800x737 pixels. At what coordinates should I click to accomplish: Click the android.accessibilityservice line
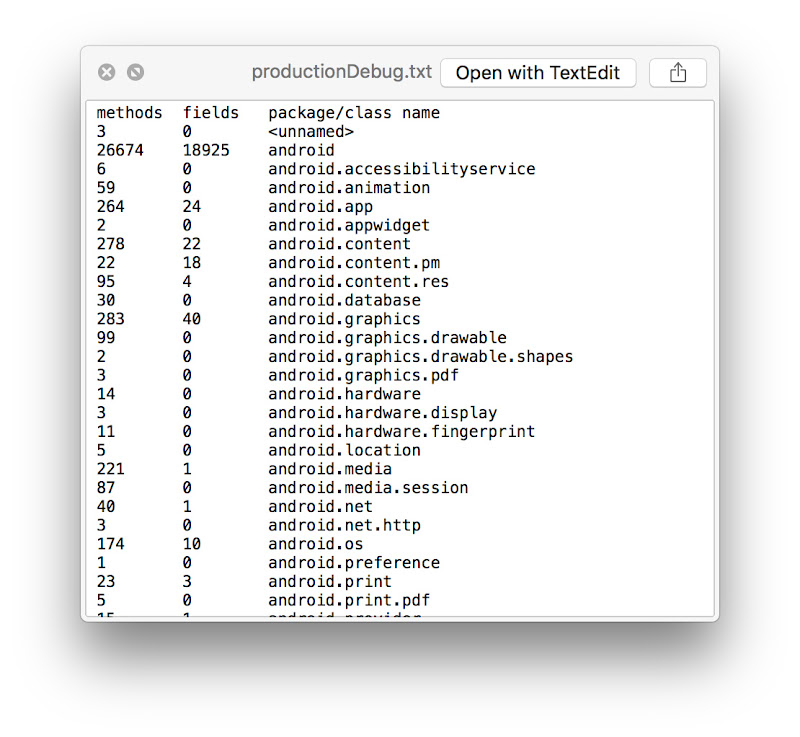pyautogui.click(x=401, y=169)
